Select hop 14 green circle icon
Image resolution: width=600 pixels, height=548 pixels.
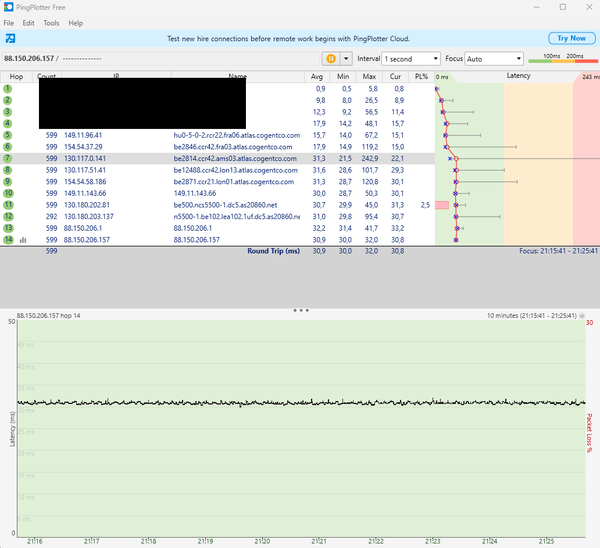[8, 240]
